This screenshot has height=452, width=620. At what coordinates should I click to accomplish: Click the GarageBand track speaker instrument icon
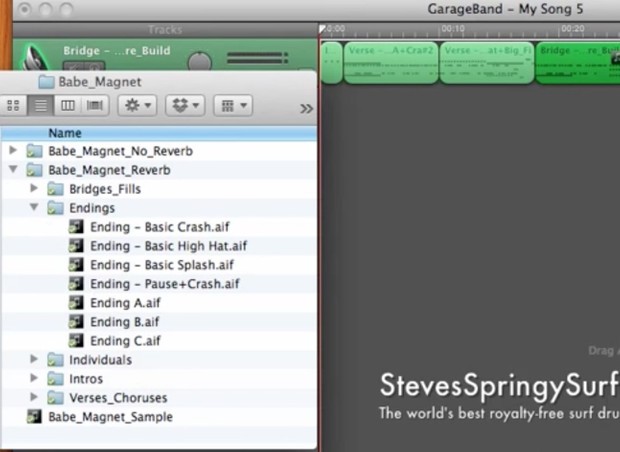tap(35, 59)
